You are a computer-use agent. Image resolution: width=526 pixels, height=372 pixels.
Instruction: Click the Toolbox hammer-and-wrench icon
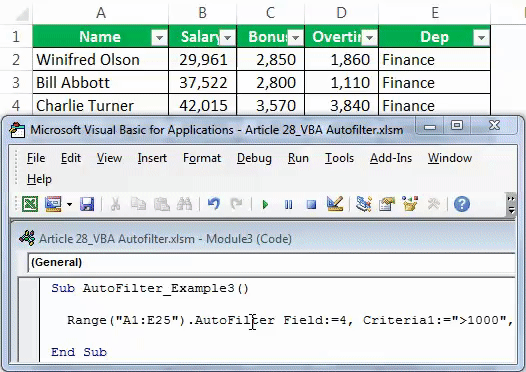433,204
